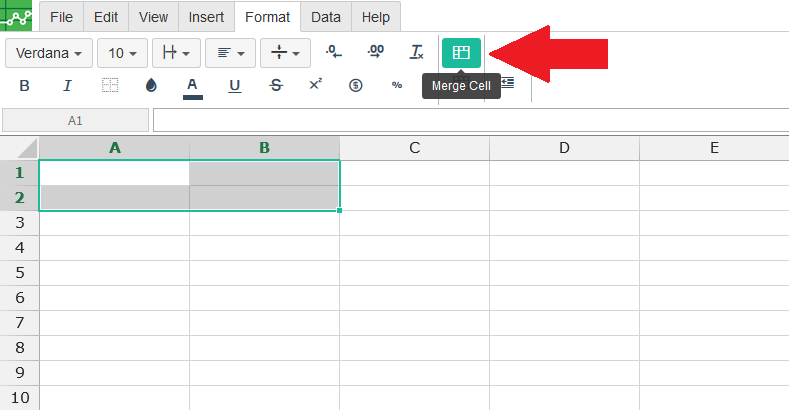Toggle underline formatting
The height and width of the screenshot is (410, 789).
tap(234, 86)
